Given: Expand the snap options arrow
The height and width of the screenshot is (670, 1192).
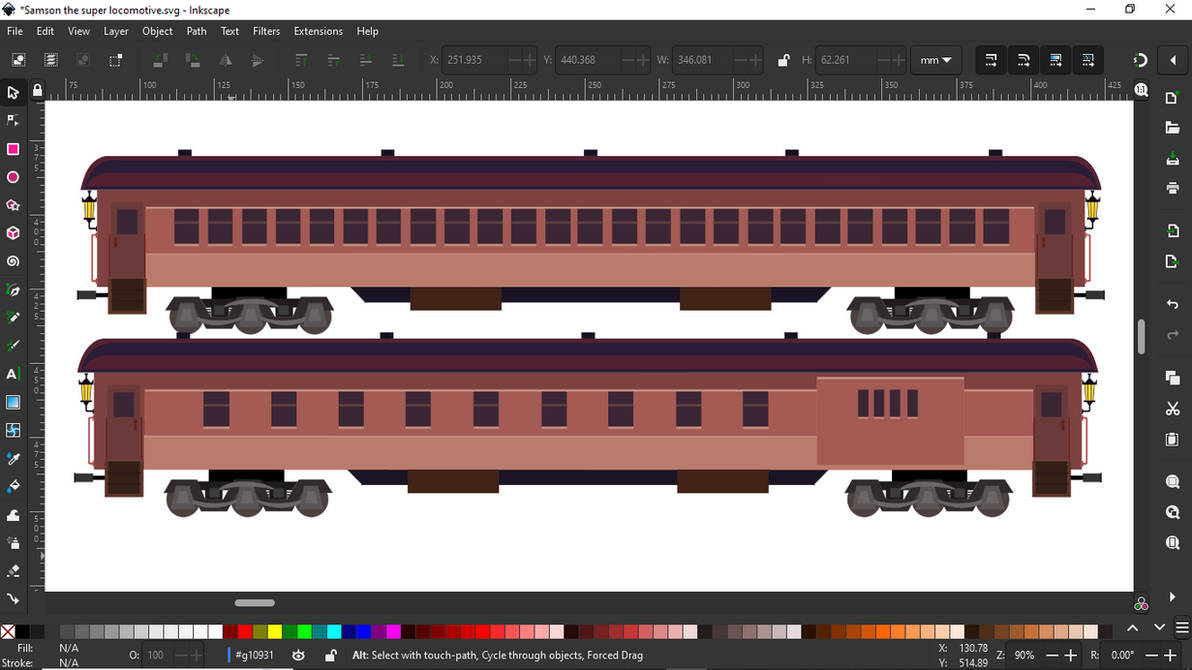Looking at the screenshot, I should click(1173, 60).
